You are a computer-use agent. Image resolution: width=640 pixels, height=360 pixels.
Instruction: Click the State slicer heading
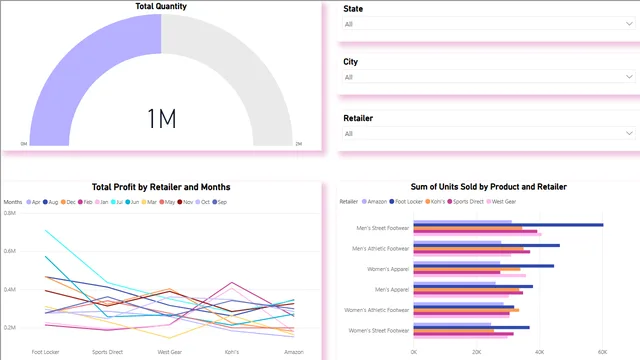(353, 9)
